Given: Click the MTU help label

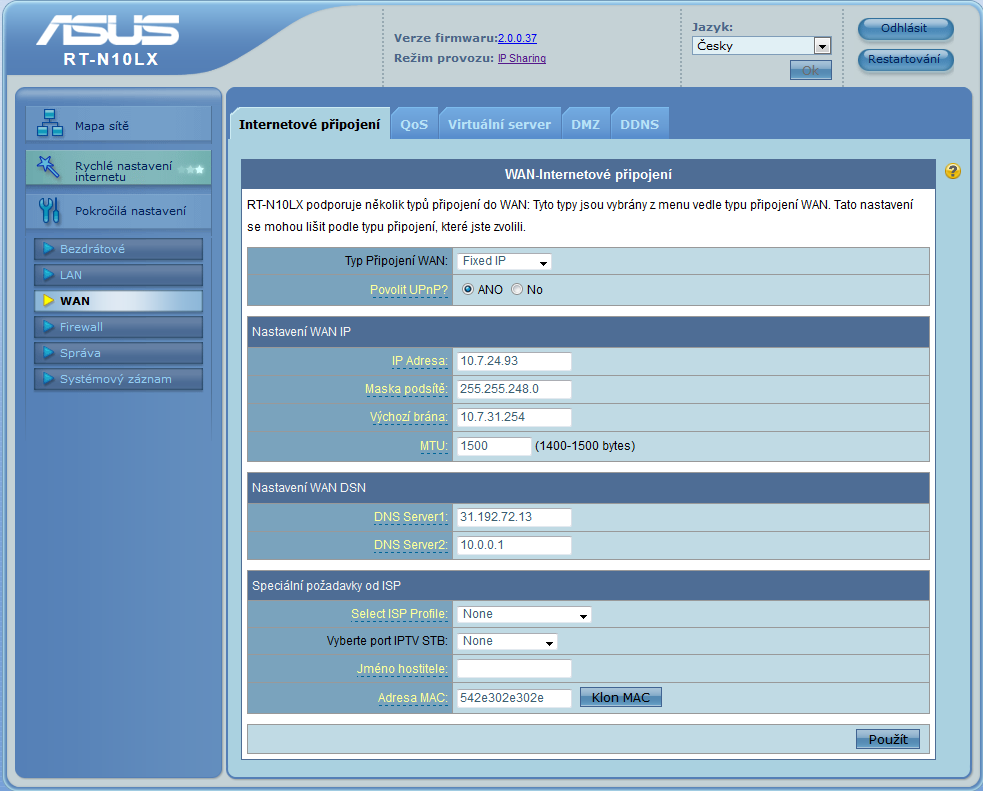Looking at the screenshot, I should coord(434,446).
